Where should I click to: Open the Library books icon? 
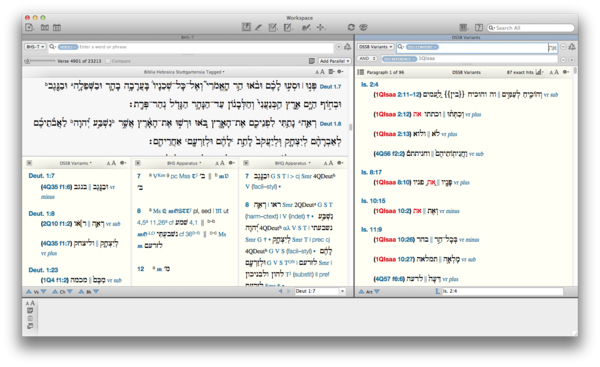click(x=45, y=27)
